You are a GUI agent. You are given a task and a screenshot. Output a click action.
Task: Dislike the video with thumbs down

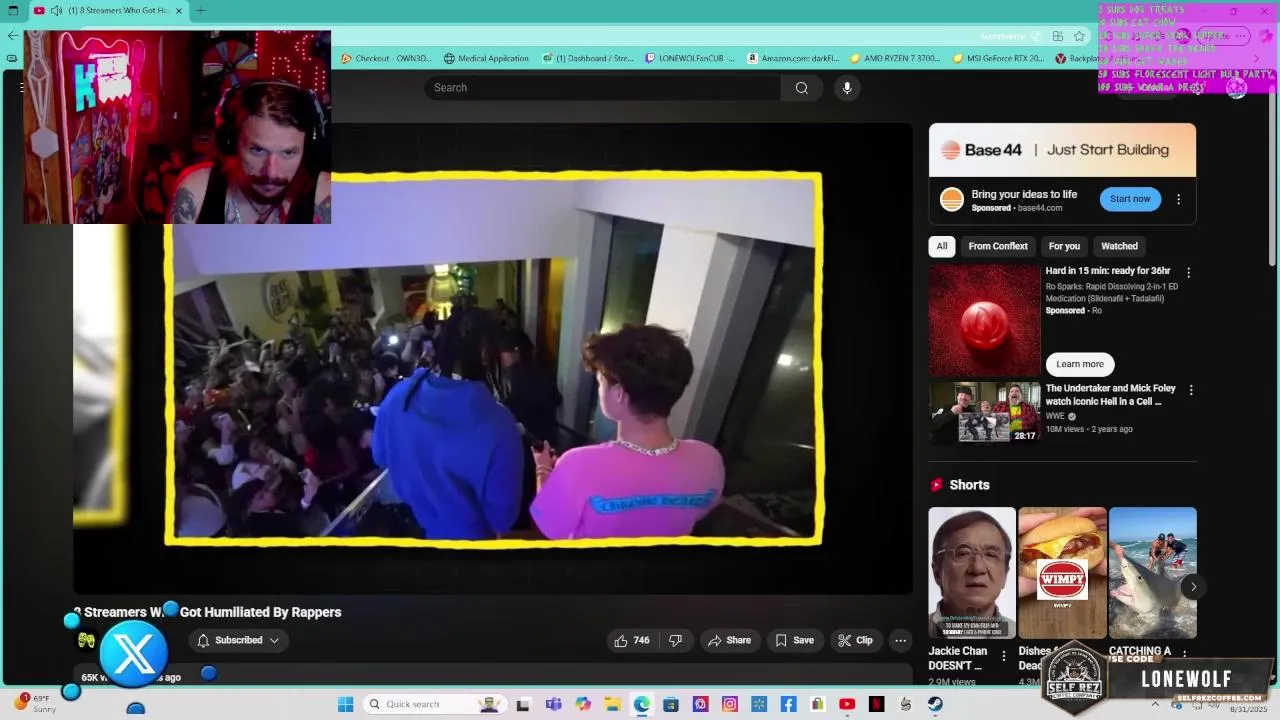(676, 640)
